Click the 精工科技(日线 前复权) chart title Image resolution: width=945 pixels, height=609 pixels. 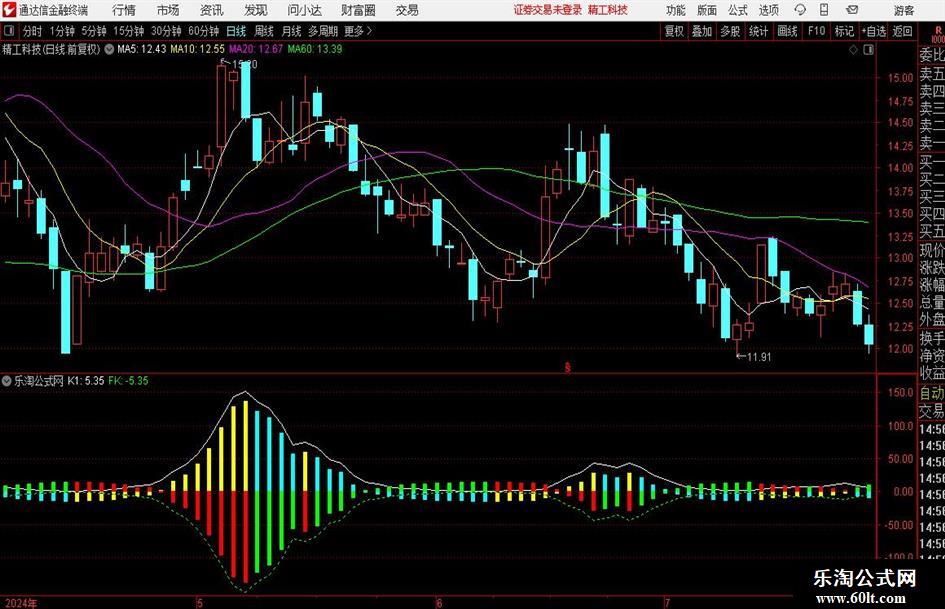[x=51, y=49]
